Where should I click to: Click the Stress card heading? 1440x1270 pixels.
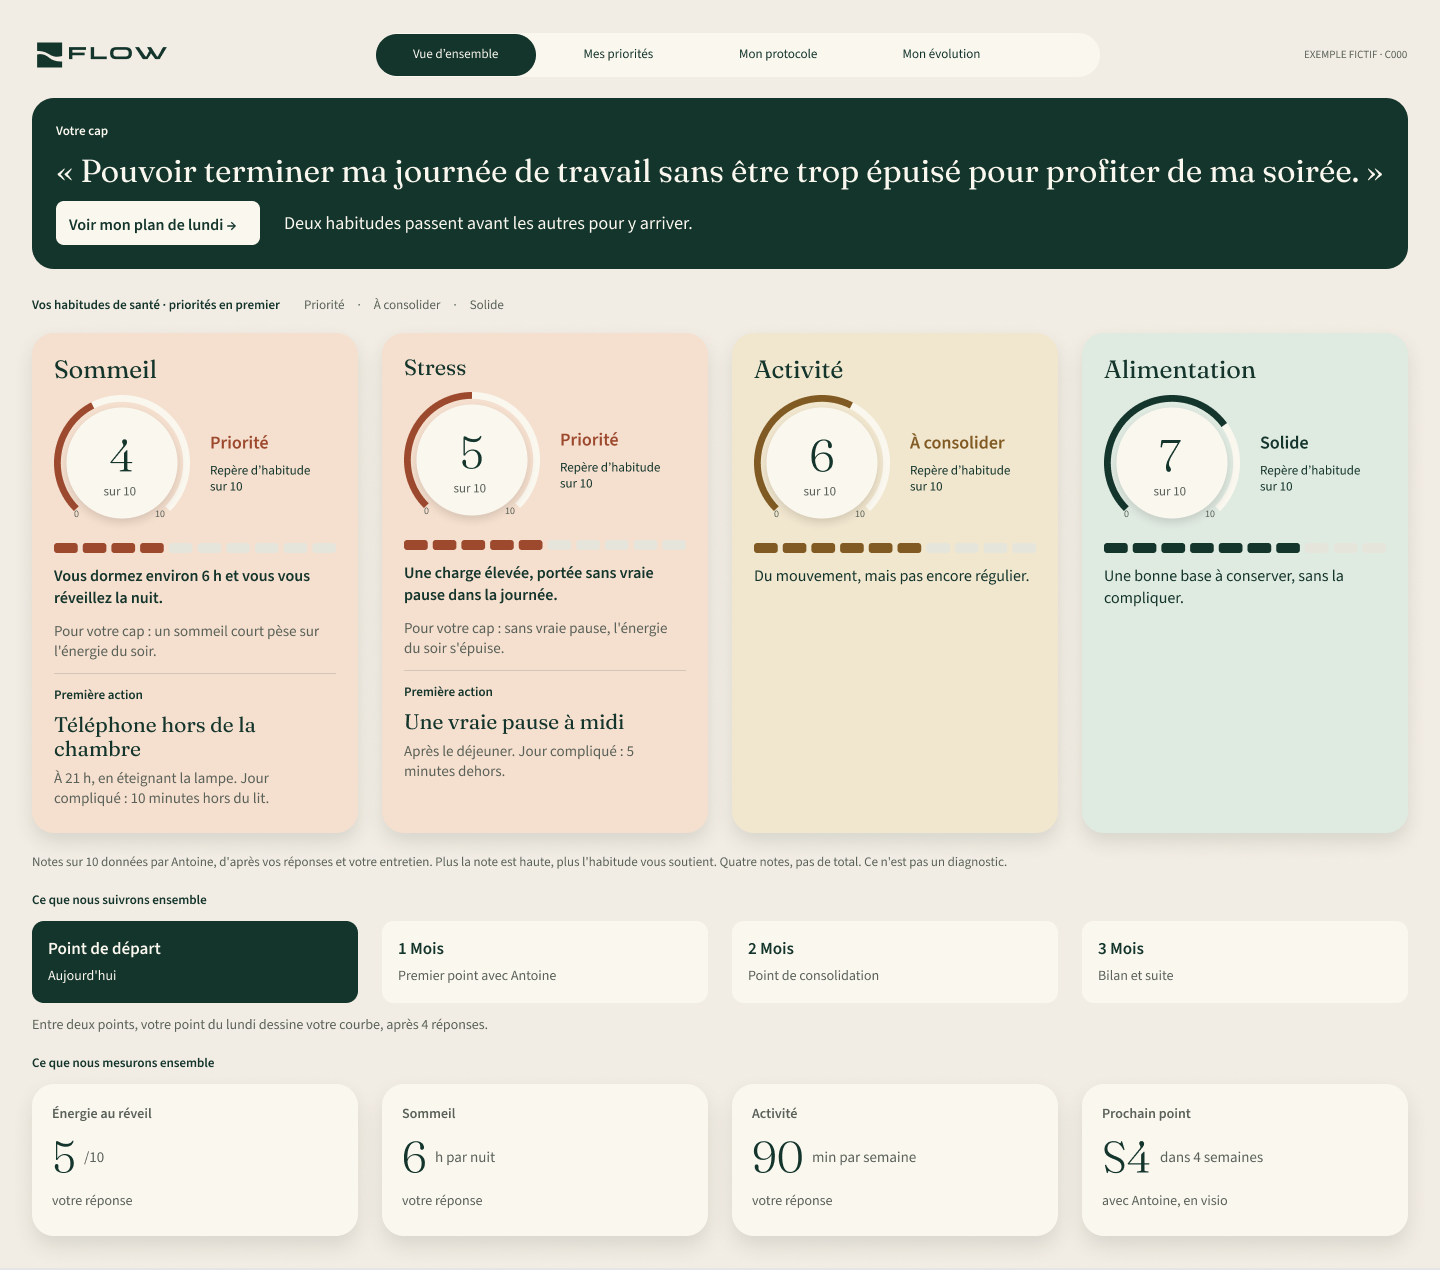click(435, 368)
